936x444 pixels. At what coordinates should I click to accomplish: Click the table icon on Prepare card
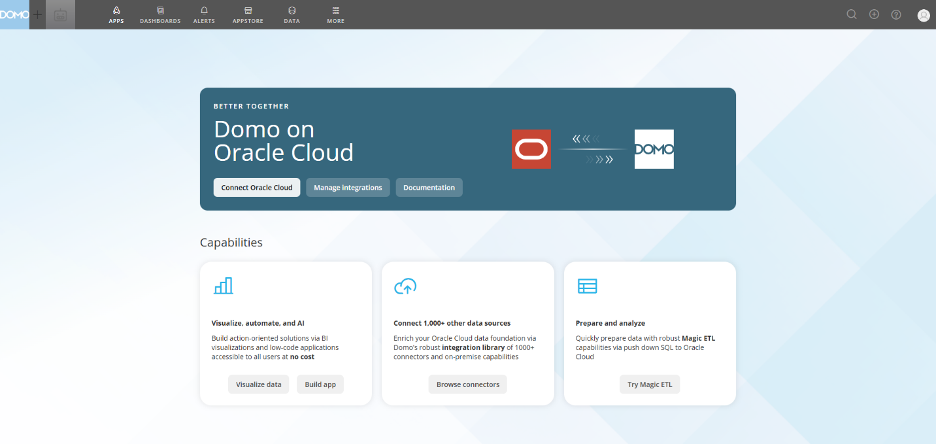(587, 286)
